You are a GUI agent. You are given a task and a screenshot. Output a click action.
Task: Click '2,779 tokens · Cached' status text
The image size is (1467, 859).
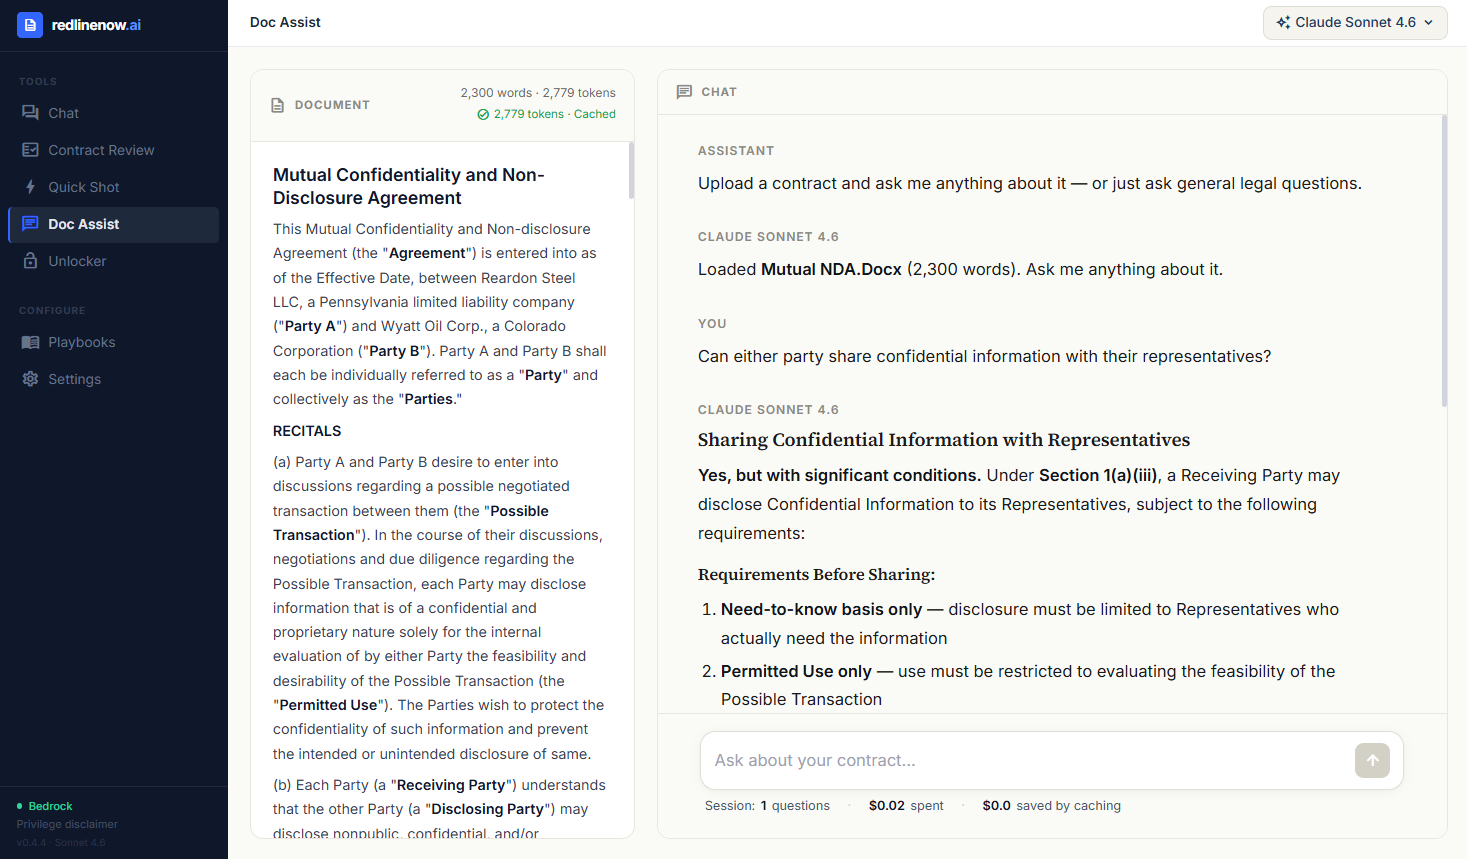554,114
